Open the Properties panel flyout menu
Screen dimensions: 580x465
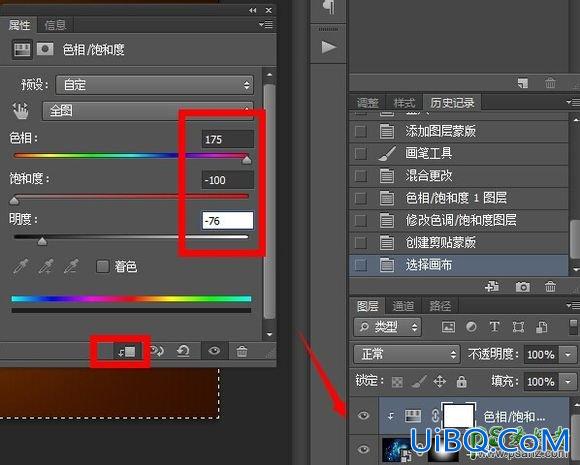[266, 25]
